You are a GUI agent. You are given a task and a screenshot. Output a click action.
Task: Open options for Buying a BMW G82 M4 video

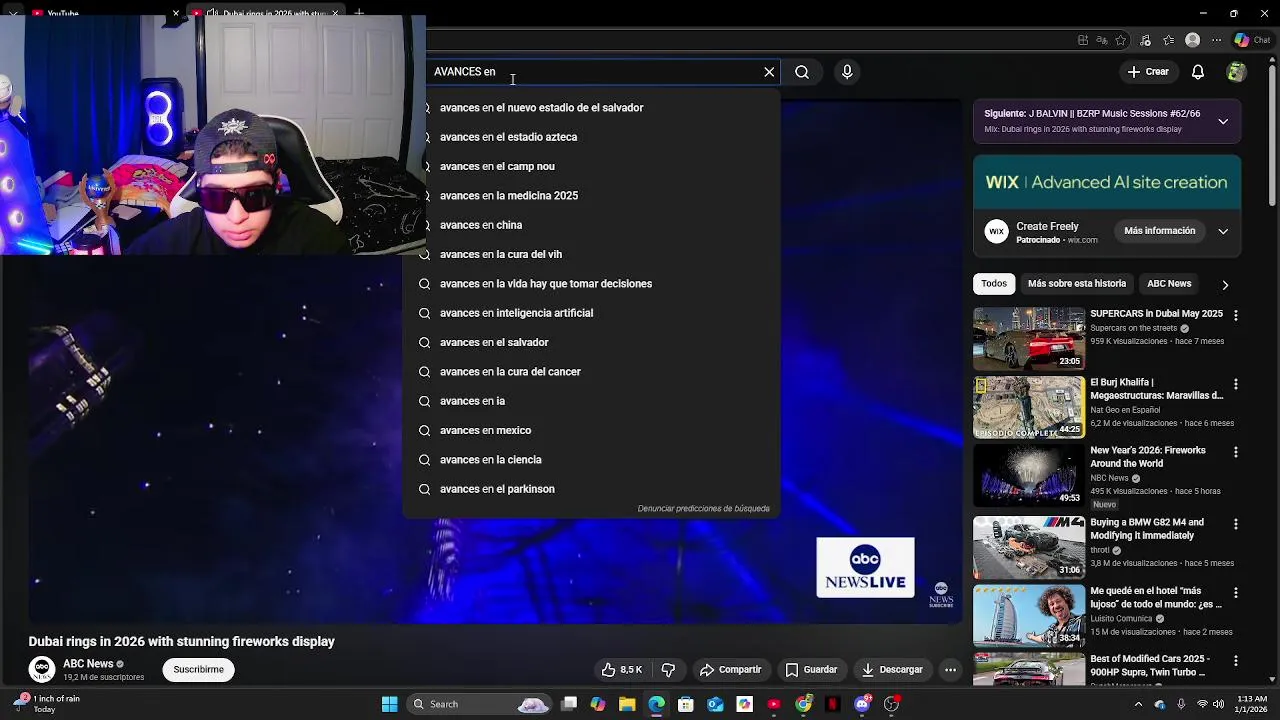click(1236, 524)
